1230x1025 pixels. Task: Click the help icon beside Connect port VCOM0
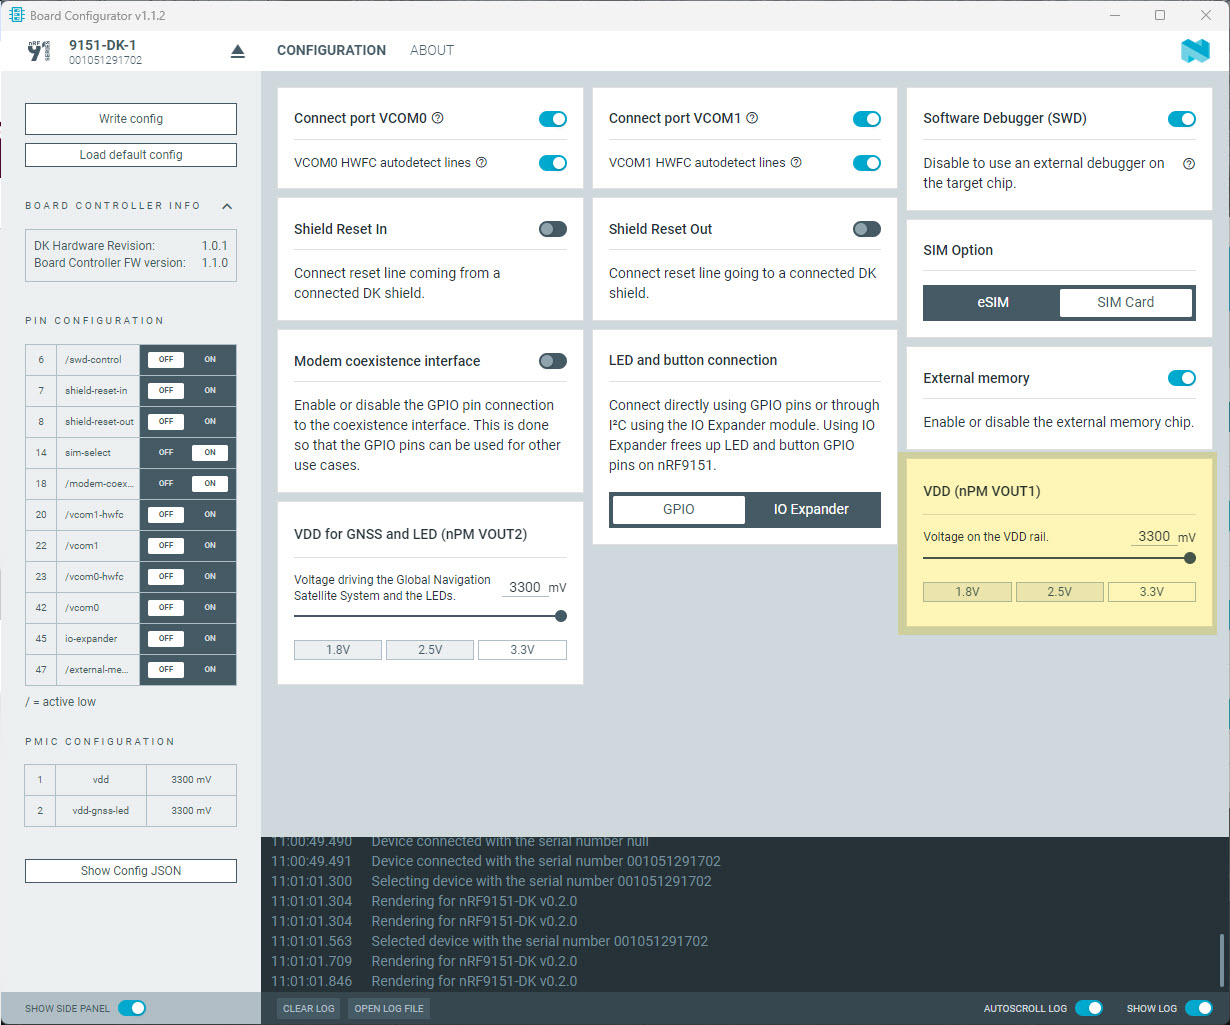click(437, 118)
